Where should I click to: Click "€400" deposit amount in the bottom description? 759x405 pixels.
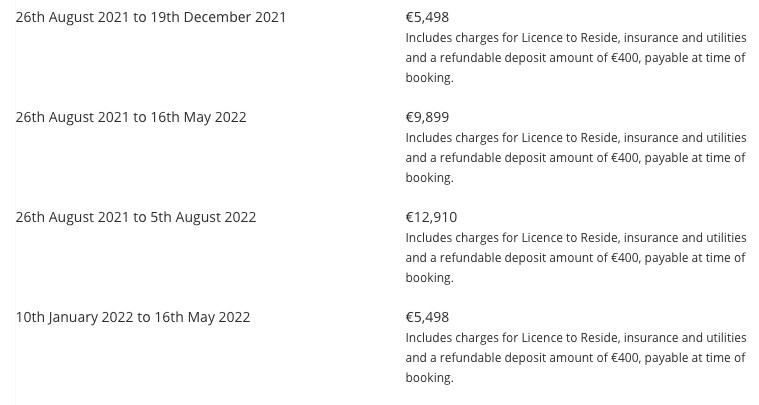pos(624,358)
